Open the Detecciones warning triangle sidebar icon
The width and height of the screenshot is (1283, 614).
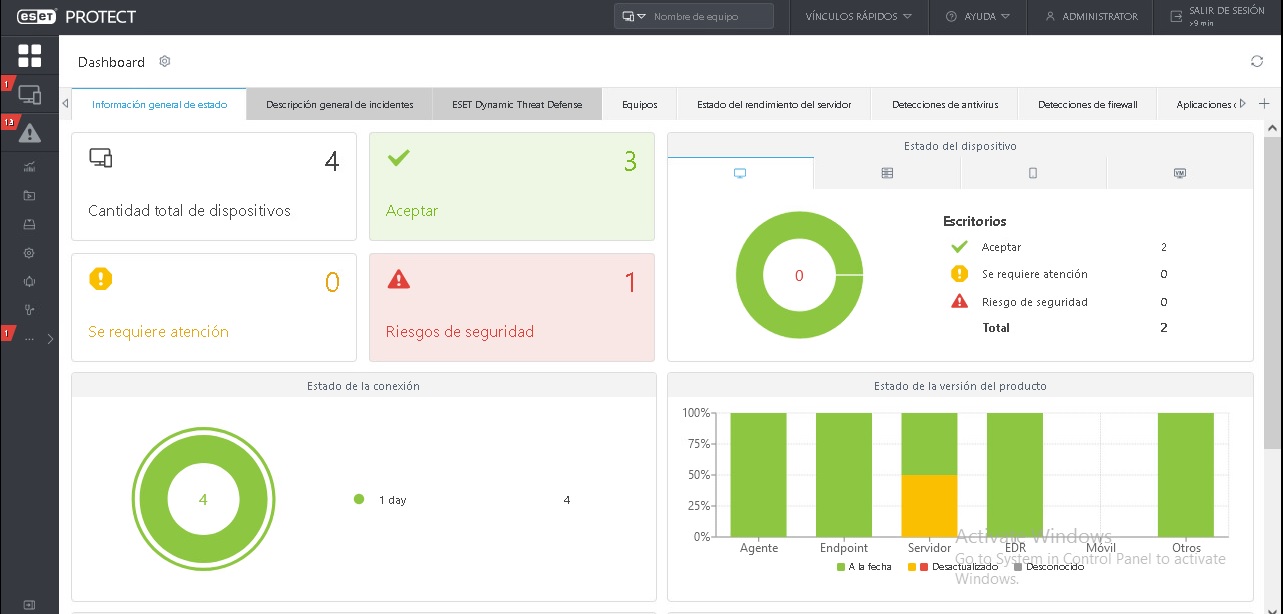point(28,132)
